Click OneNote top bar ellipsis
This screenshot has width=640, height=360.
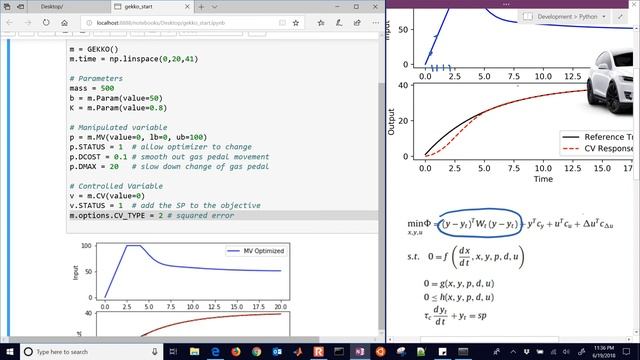(506, 4)
